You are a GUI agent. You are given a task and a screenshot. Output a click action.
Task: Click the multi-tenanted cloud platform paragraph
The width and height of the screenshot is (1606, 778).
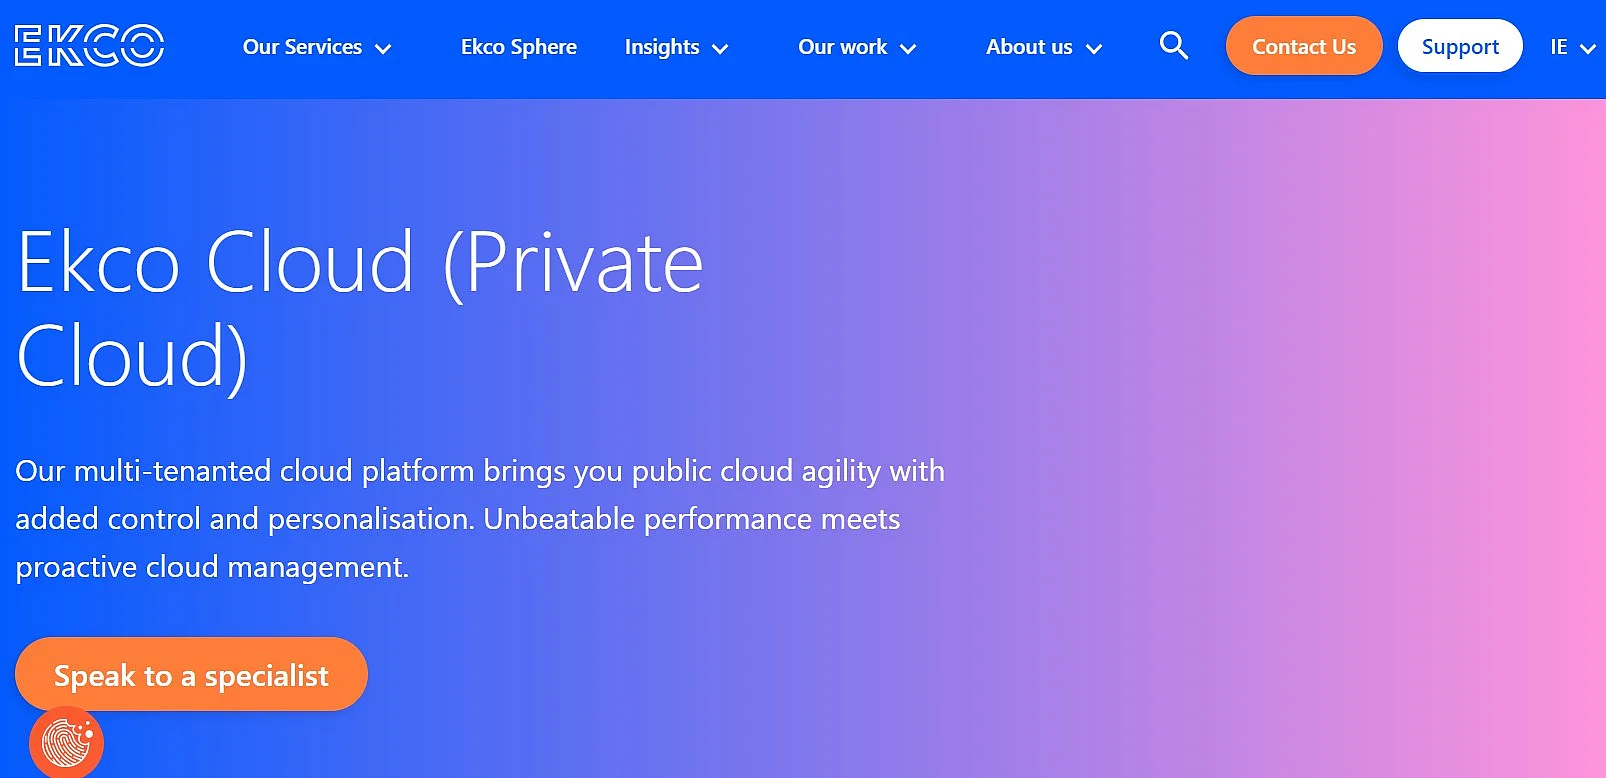tap(480, 519)
